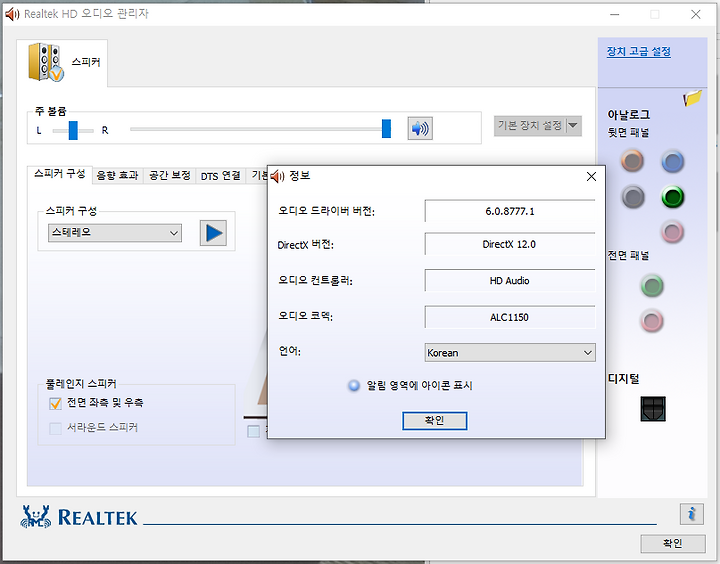
Task: Select the green front panel jack
Action: [x=652, y=286]
